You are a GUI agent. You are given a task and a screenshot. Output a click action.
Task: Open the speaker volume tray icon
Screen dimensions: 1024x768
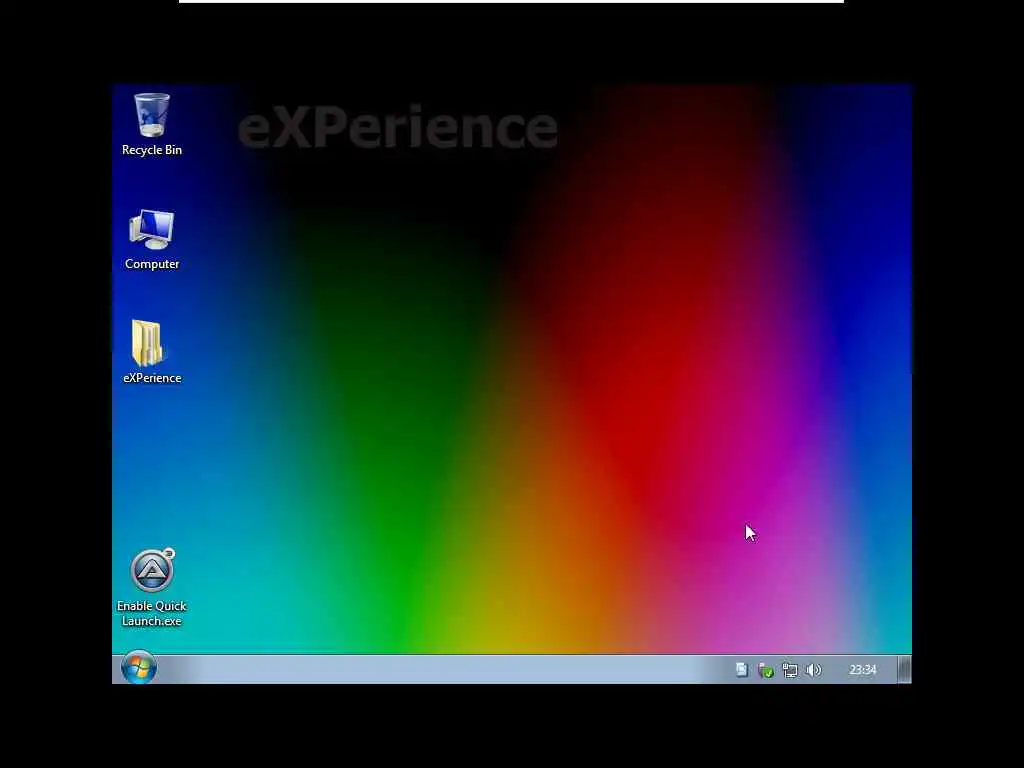[814, 670]
